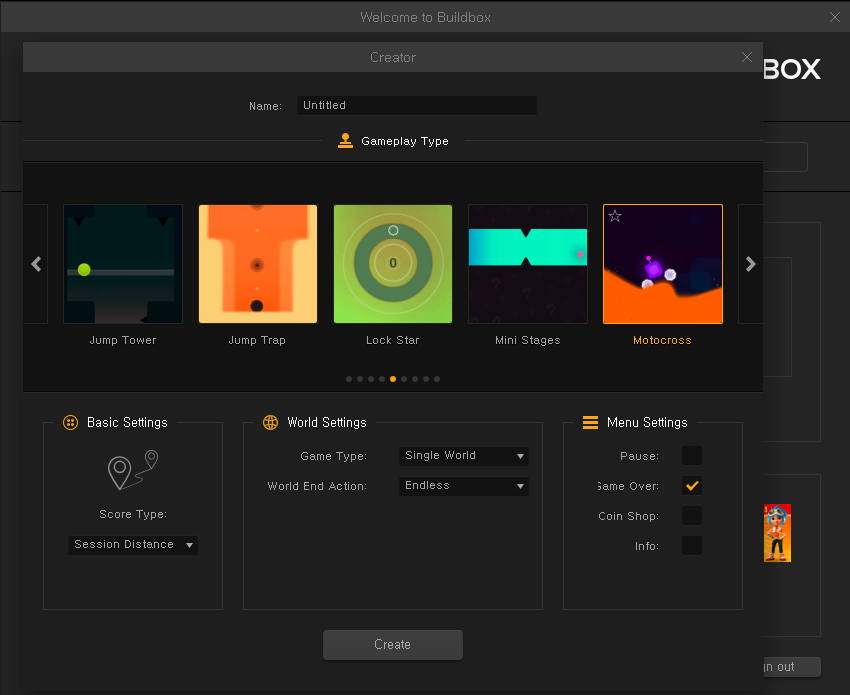Screen dimensions: 850x695
Task: Select the Lock Star gameplay thumbnail
Action: click(393, 264)
